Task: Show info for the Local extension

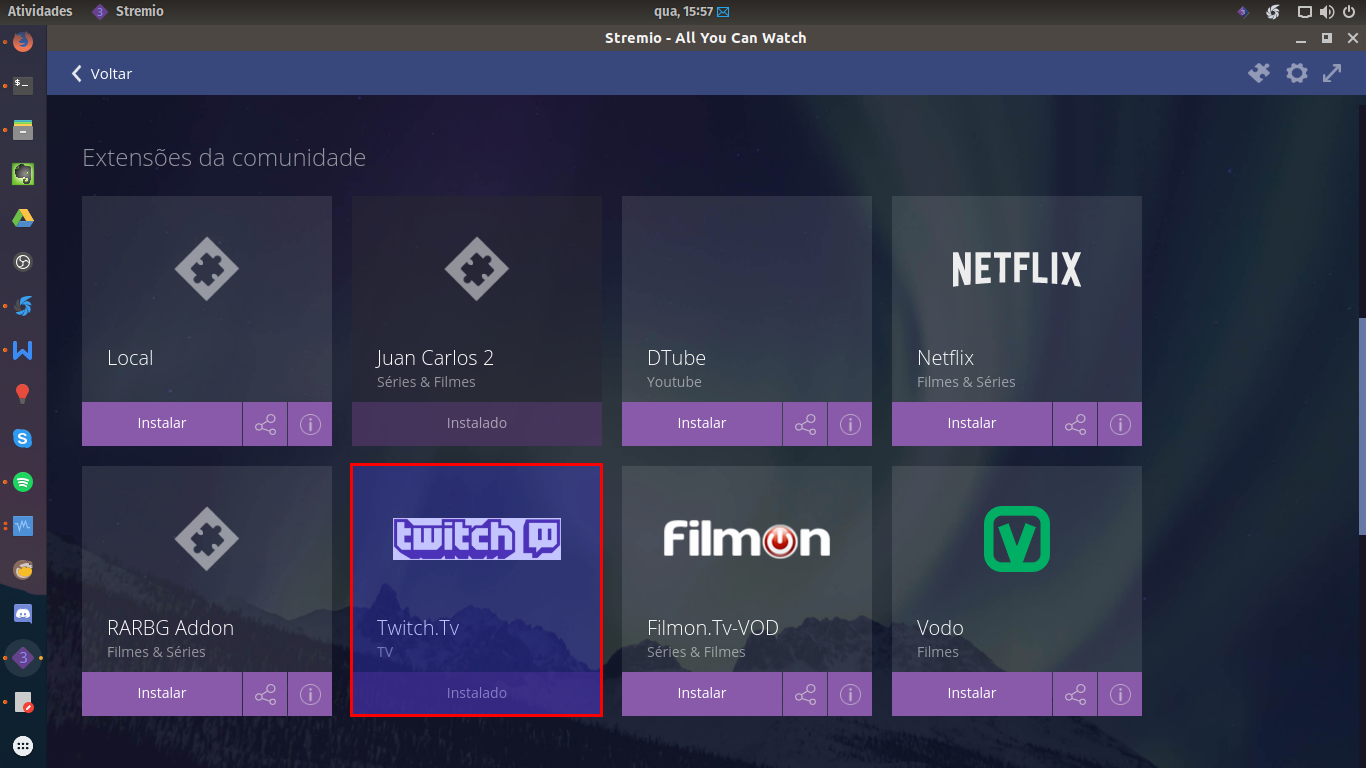Action: click(x=310, y=424)
